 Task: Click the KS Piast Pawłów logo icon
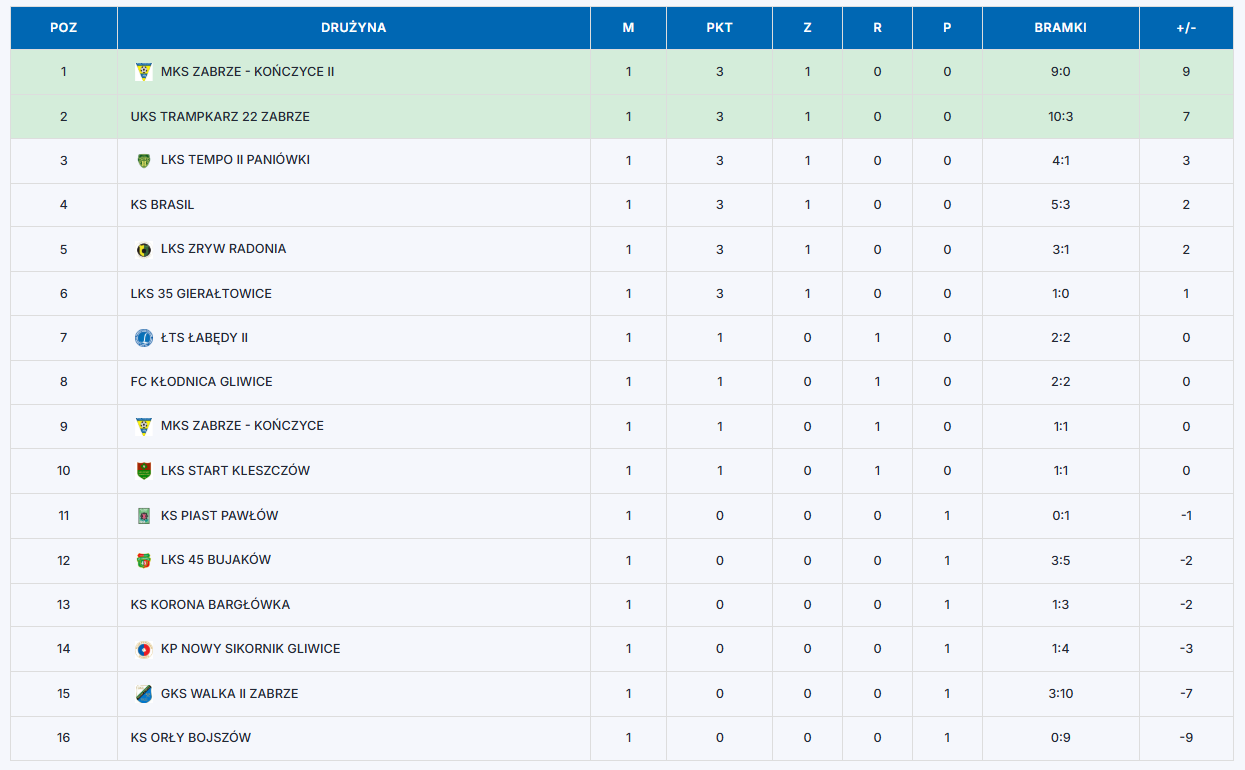pos(144,516)
